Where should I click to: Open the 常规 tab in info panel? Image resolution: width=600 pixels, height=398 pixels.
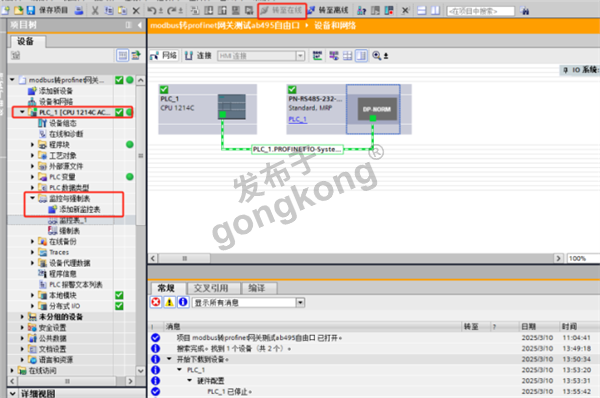point(167,288)
